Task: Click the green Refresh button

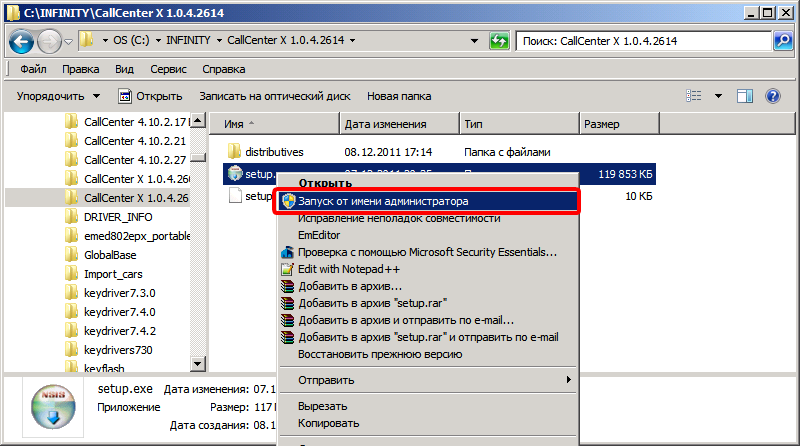Action: (499, 41)
